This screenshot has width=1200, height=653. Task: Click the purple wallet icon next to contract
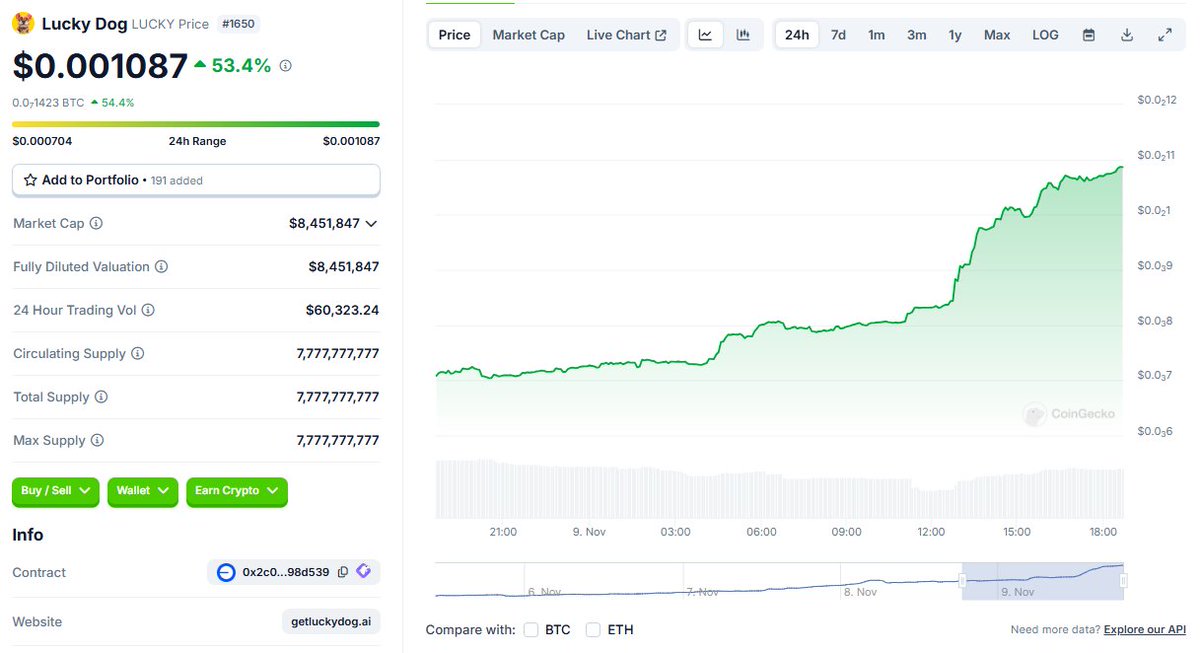363,572
